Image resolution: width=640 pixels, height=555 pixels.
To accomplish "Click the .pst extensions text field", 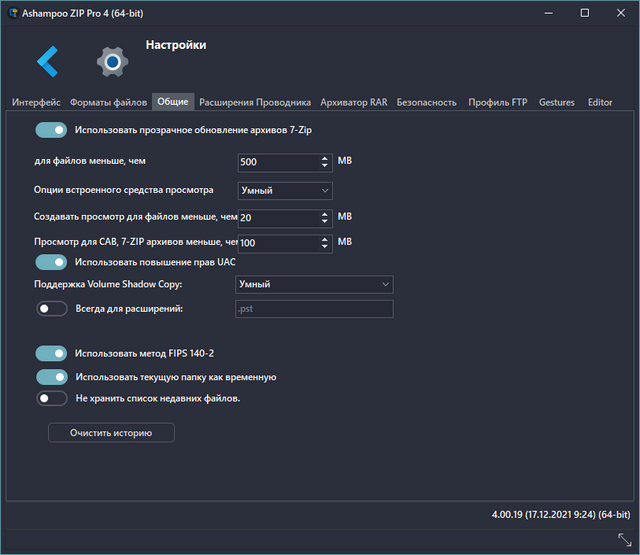I will 313,309.
